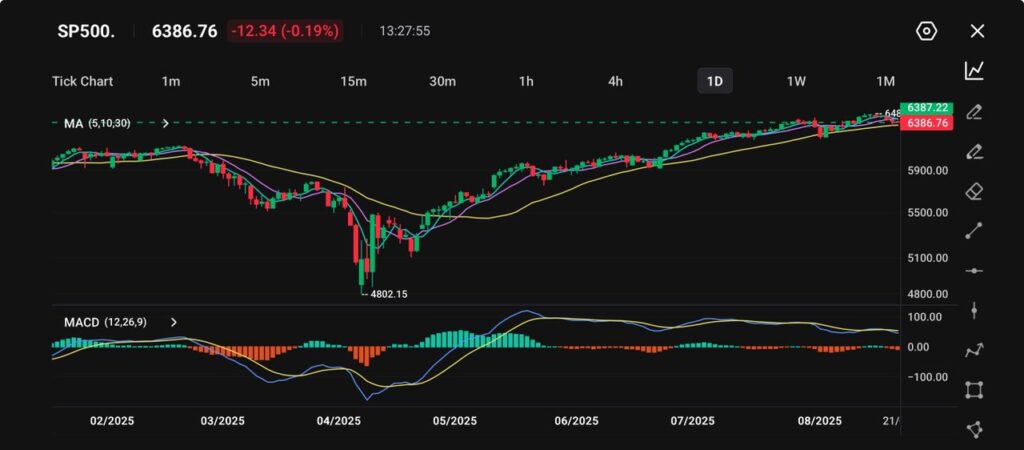Switch to the 4h timeframe
Image resolution: width=1024 pixels, height=450 pixels.
(616, 81)
